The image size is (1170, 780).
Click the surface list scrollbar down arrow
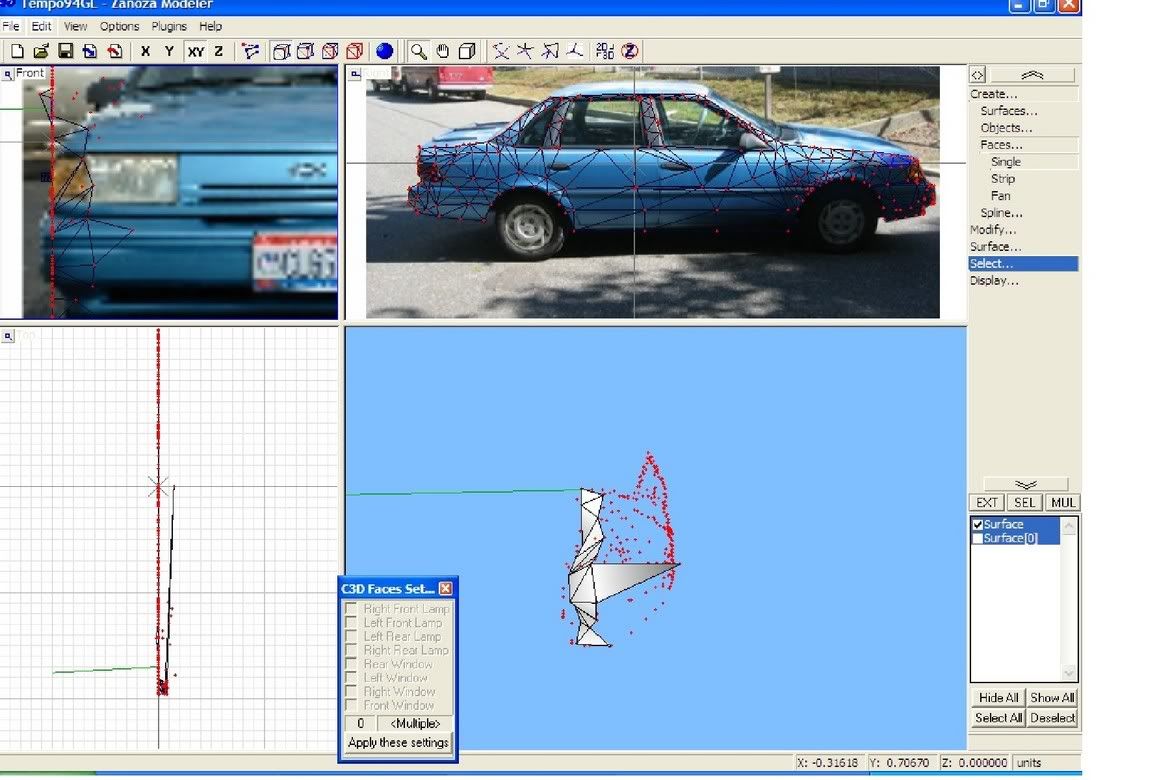(1070, 673)
